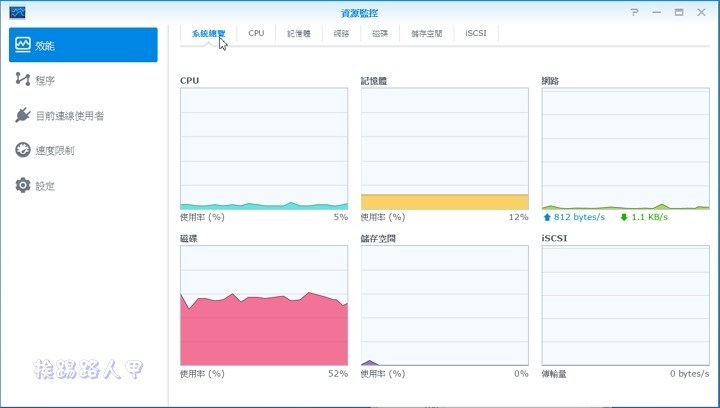The width and height of the screenshot is (720, 408).
Task: Switch to the 系統總覽 tab
Action: point(209,33)
